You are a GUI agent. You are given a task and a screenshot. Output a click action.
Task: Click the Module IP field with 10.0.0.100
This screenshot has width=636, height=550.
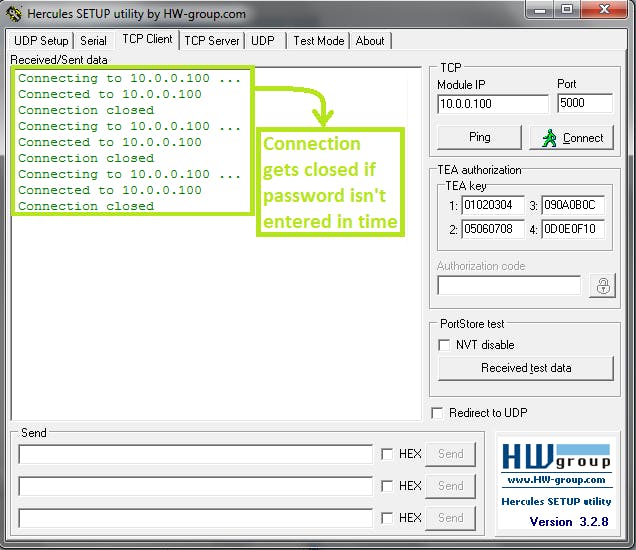pyautogui.click(x=493, y=104)
